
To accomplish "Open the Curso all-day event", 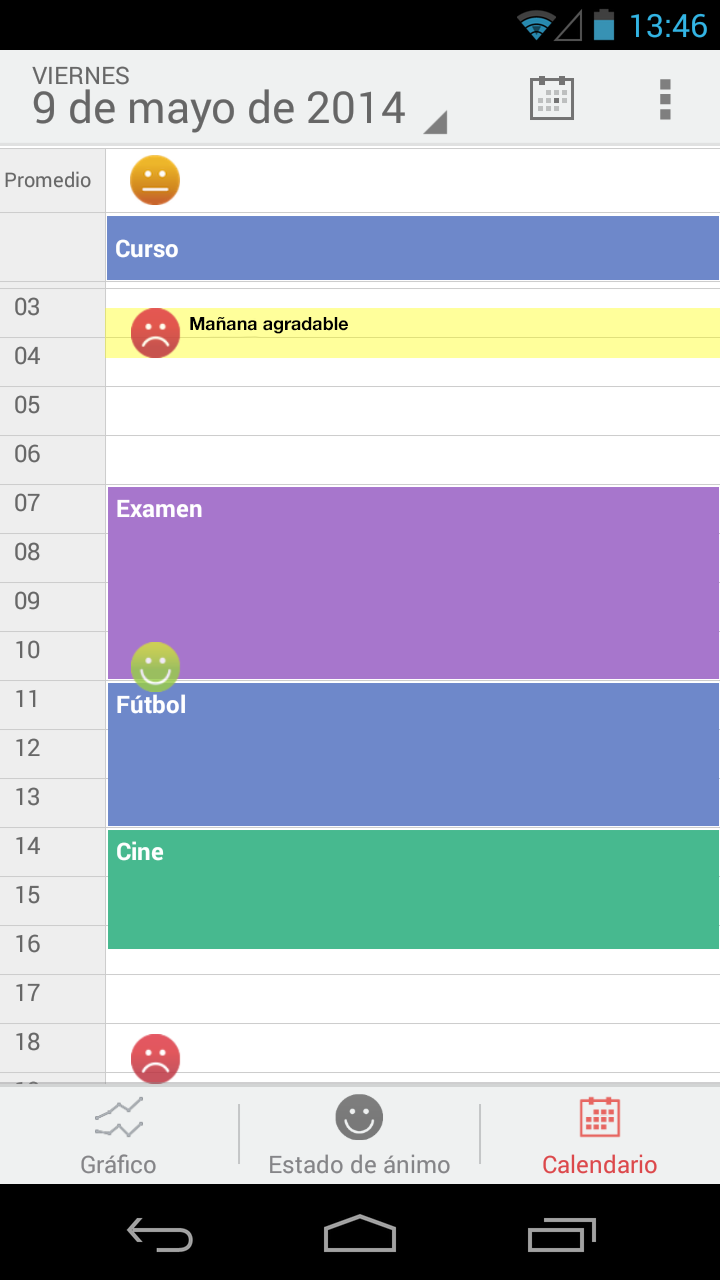I will [412, 249].
